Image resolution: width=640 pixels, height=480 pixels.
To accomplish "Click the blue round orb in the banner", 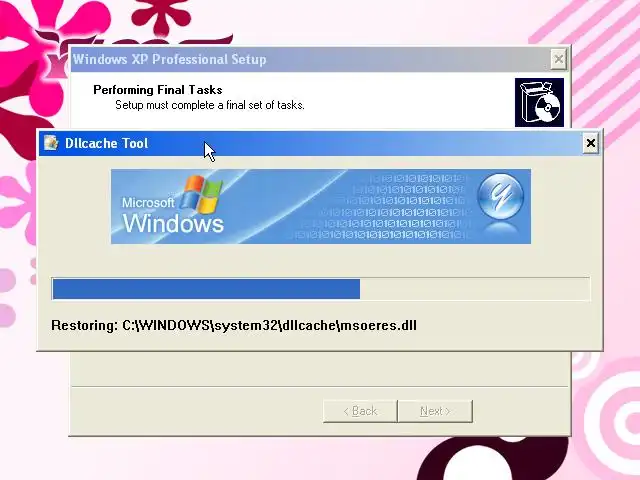I will (501, 195).
